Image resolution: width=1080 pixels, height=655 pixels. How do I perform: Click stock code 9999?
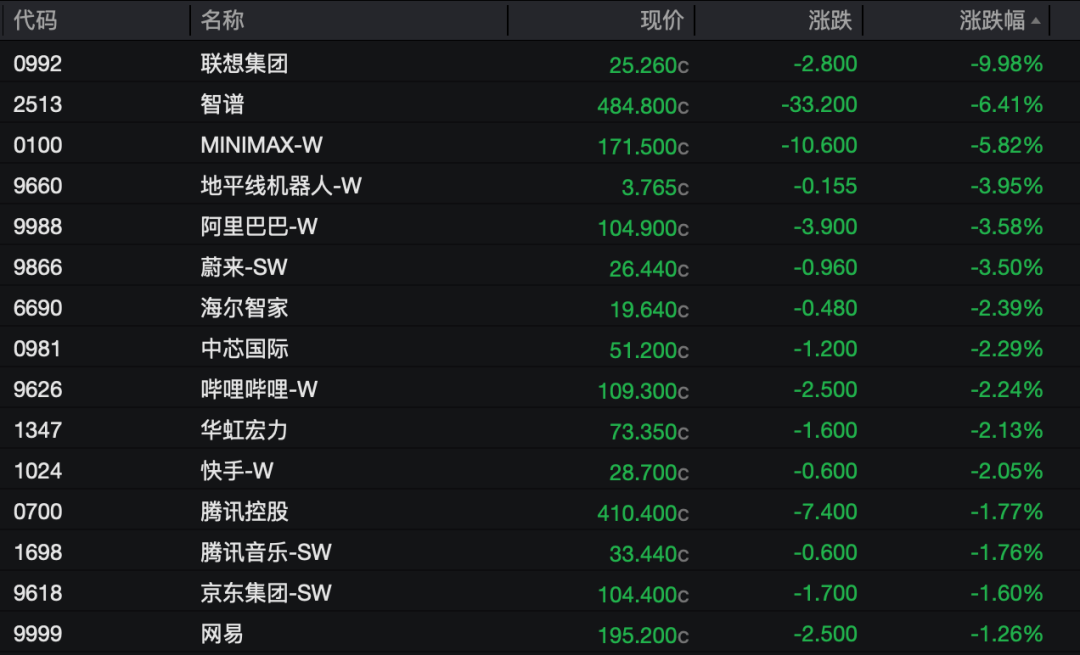coord(38,633)
